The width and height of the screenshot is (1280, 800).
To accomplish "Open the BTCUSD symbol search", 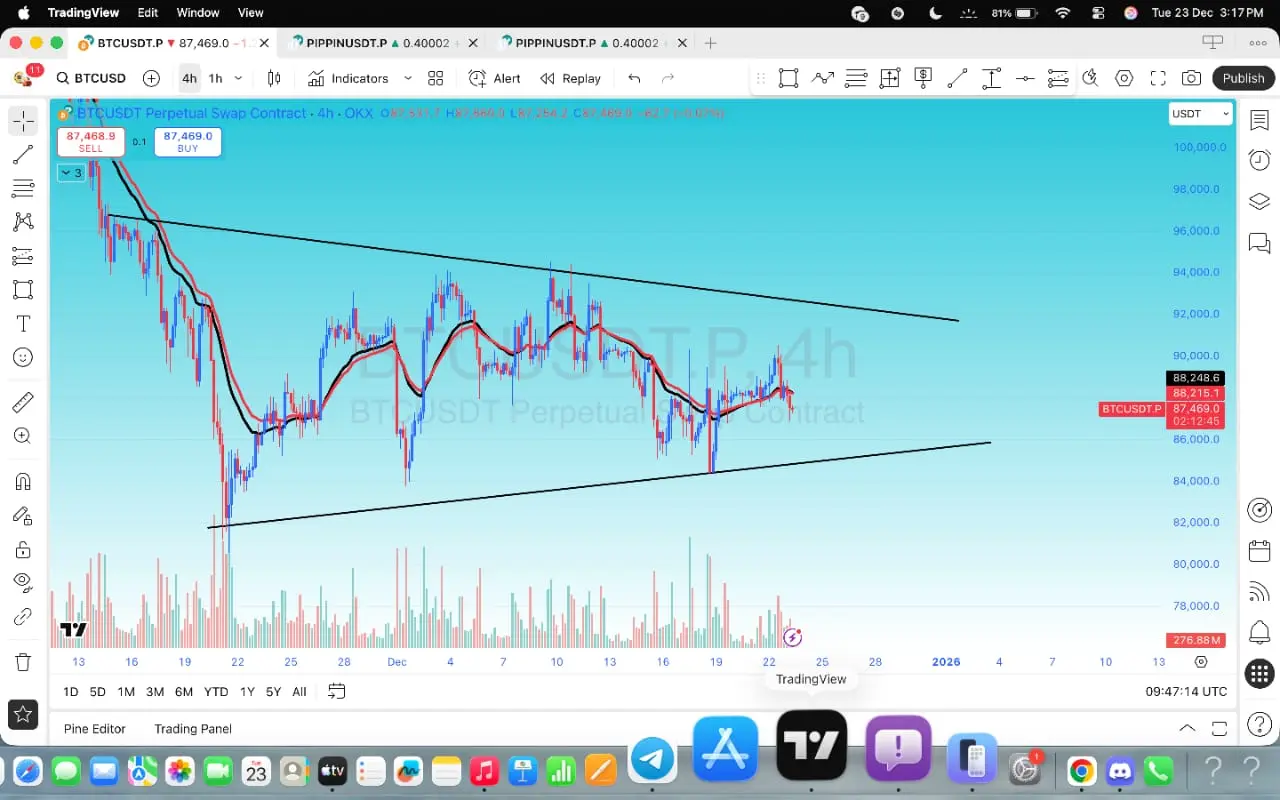I will point(91,78).
